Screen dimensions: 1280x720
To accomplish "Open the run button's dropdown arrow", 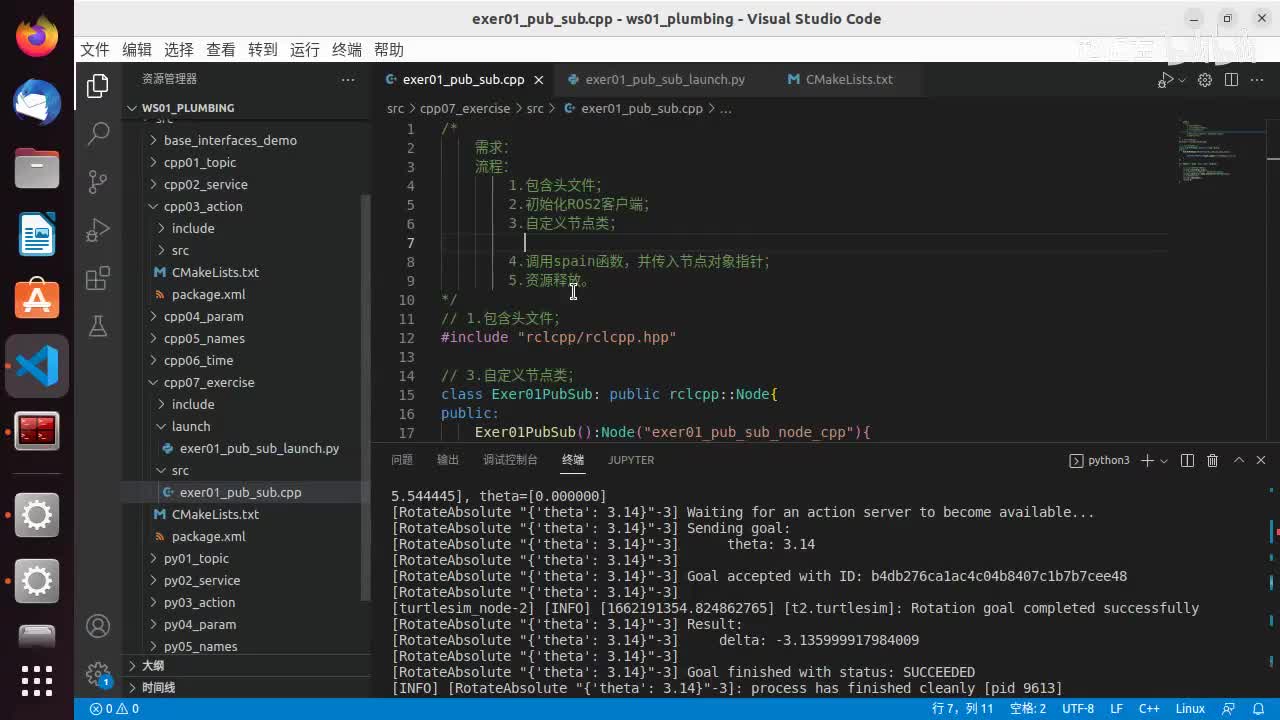I will click(1181, 80).
